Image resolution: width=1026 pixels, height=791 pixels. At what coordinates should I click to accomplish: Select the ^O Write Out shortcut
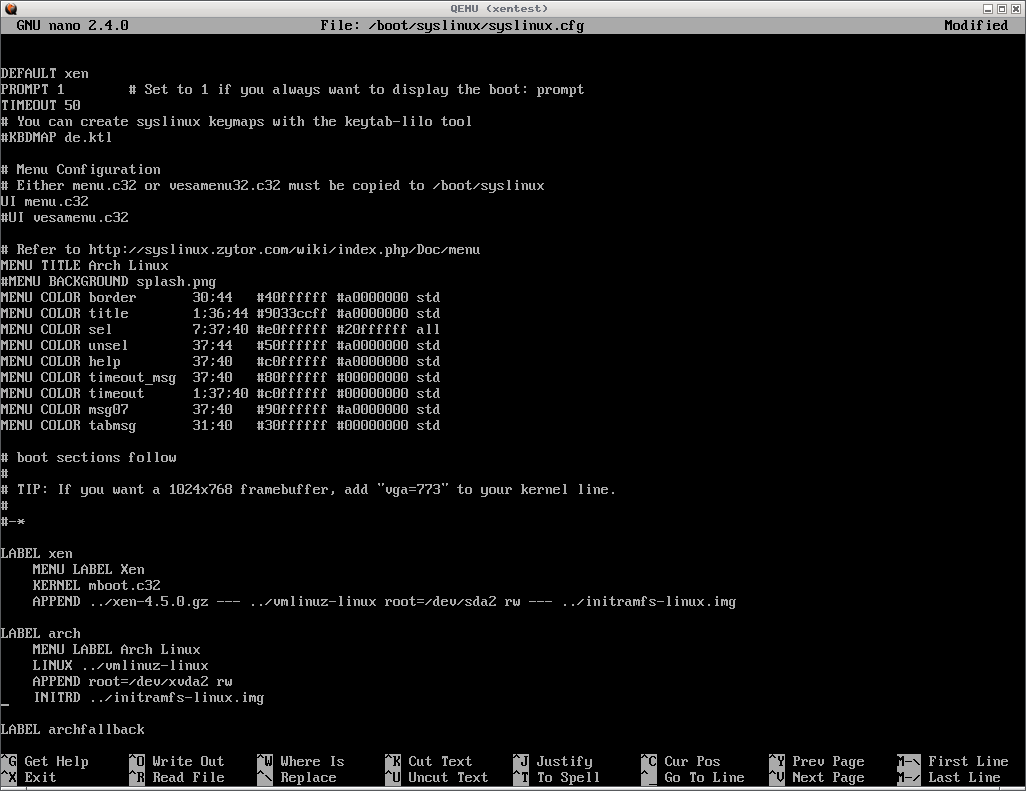point(176,761)
